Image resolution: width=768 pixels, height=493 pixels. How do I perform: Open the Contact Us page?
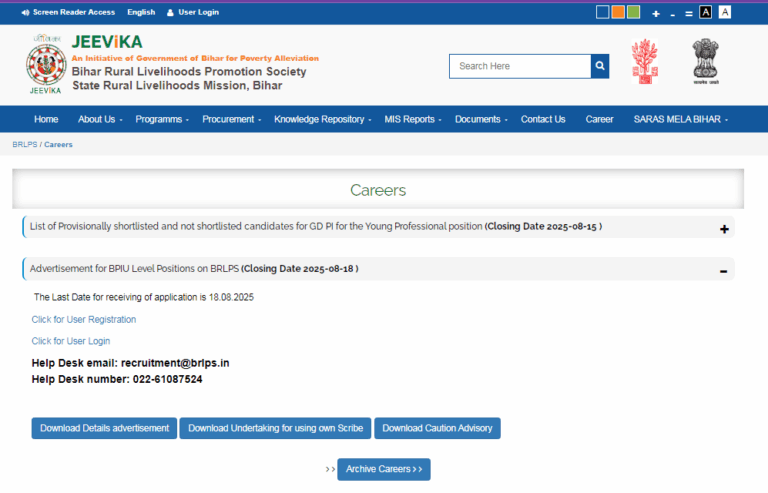543,119
